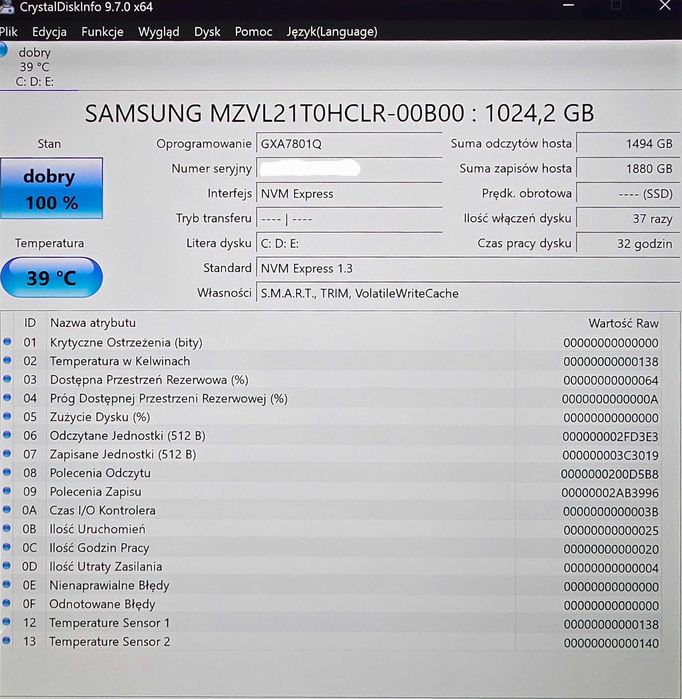Open the Język(Language) menu
682x699 pixels.
[332, 32]
